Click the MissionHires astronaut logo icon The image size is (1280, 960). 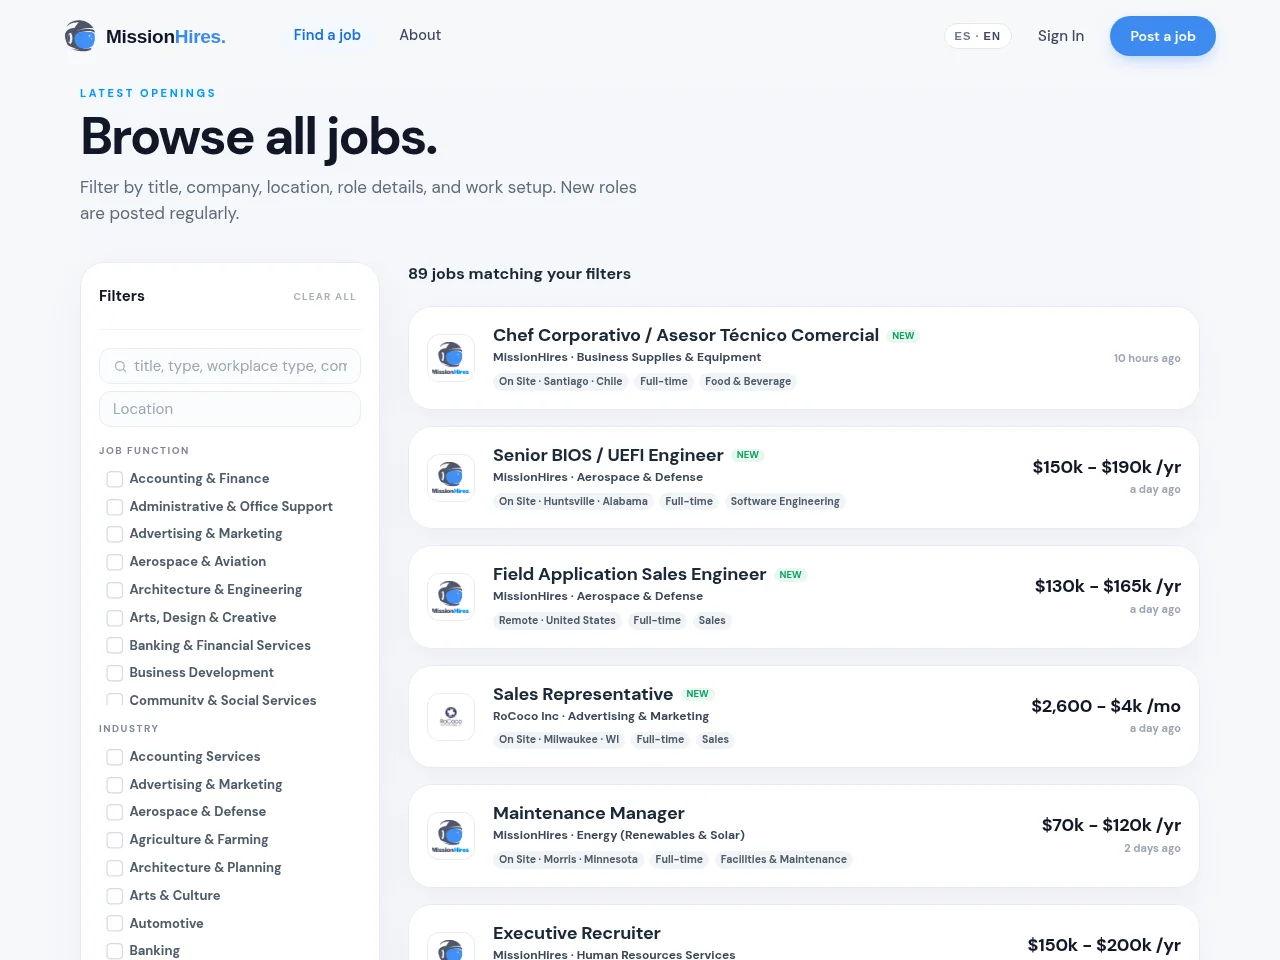[x=80, y=36]
